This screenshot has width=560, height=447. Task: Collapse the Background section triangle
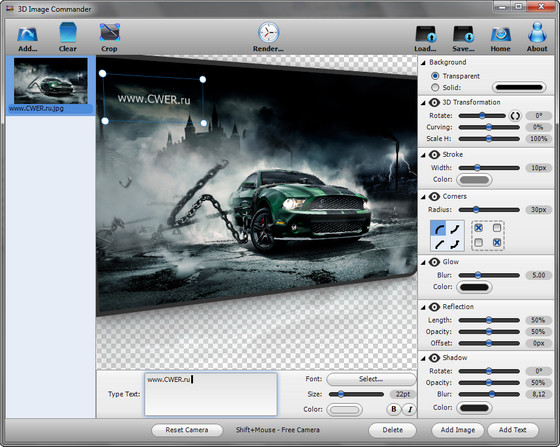[423, 63]
